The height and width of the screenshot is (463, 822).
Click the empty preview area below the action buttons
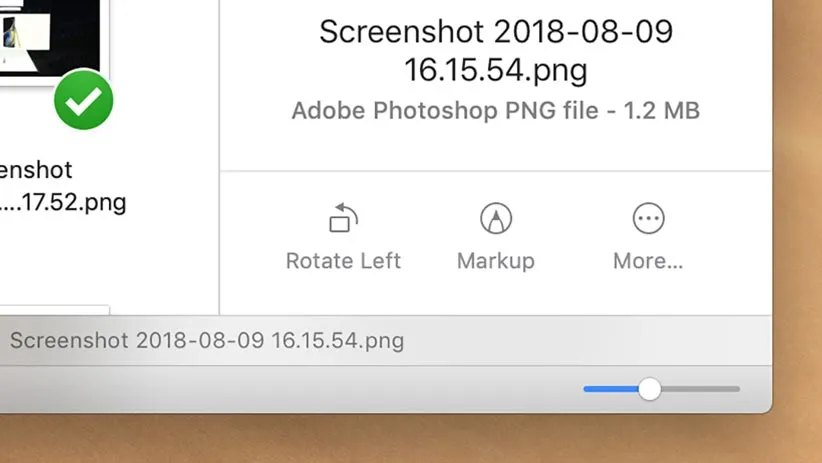(x=496, y=298)
